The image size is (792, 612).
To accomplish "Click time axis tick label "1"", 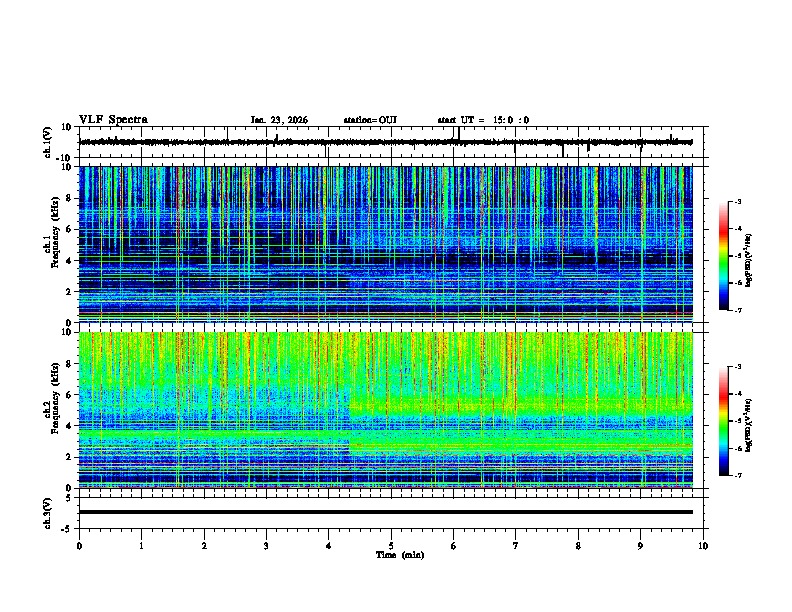I will click(x=141, y=546).
